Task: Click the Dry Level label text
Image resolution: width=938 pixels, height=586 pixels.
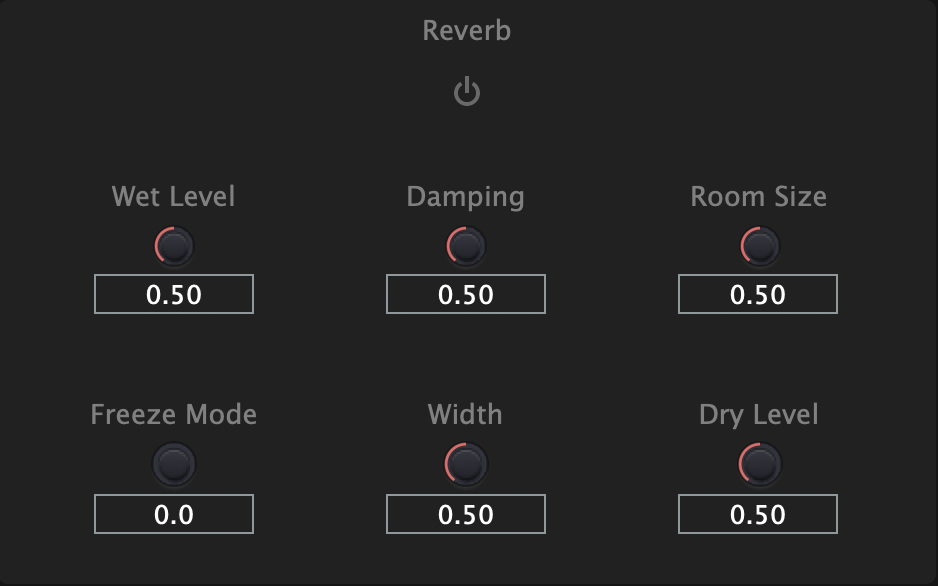Action: coord(758,414)
